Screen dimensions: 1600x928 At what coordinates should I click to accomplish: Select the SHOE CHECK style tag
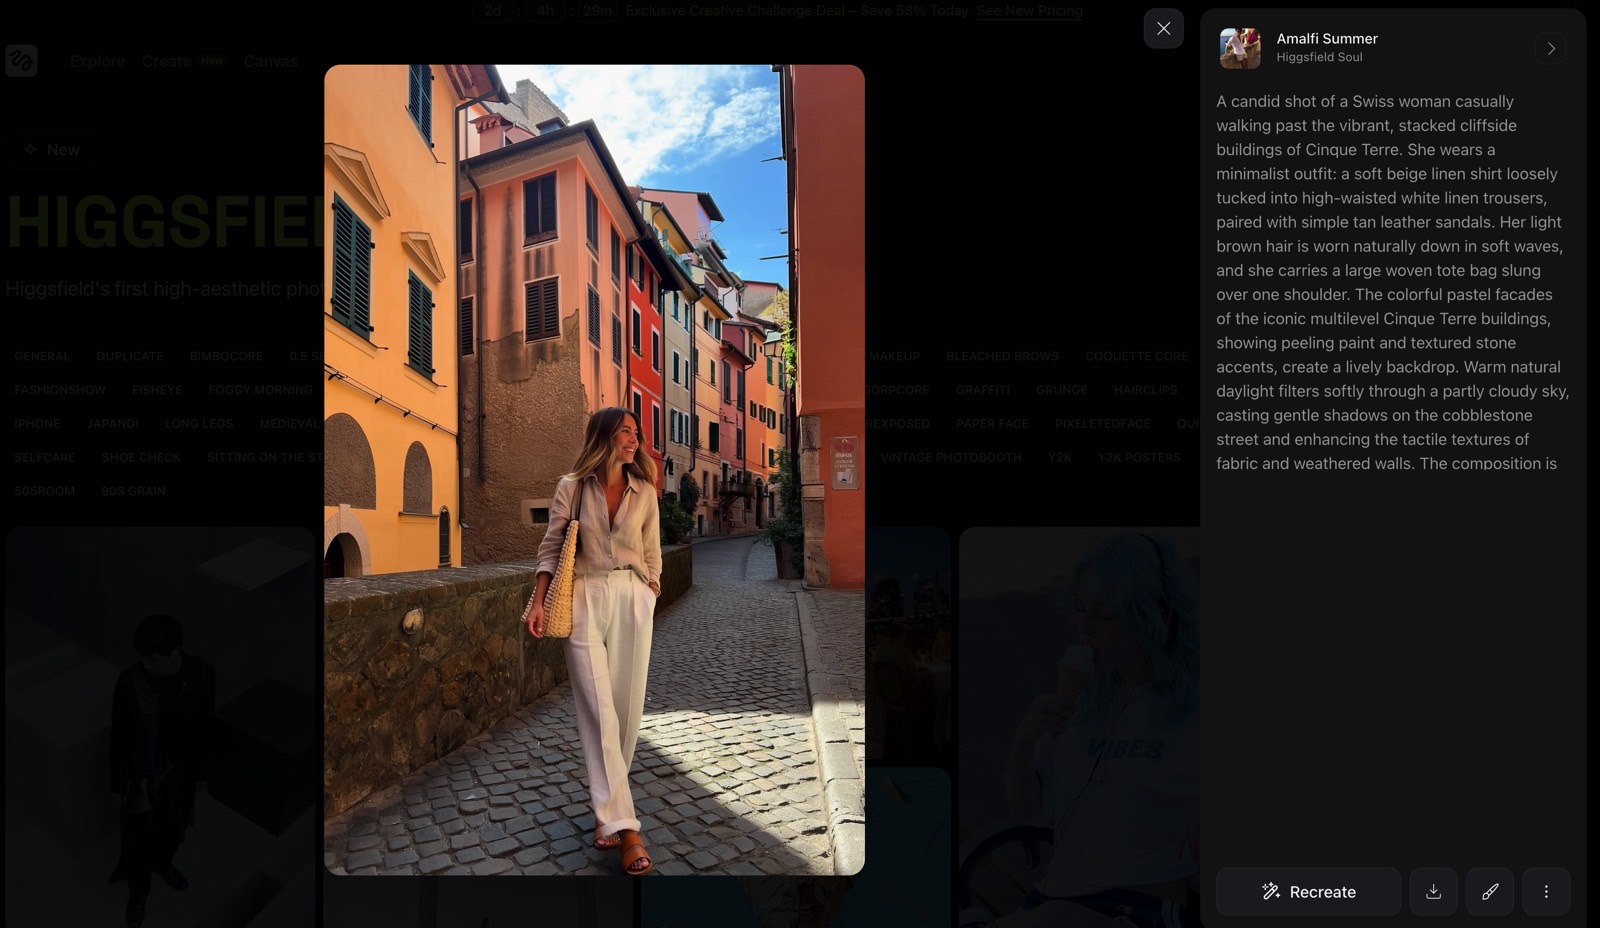141,457
